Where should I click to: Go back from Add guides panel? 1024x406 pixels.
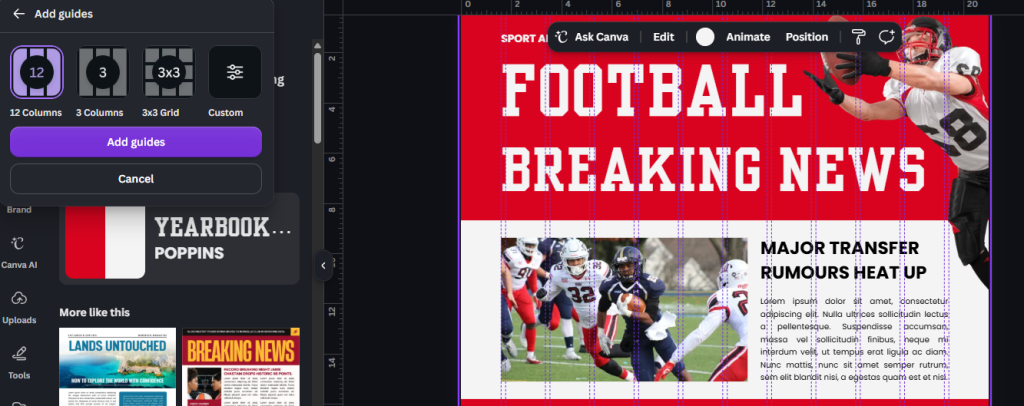[x=19, y=14]
